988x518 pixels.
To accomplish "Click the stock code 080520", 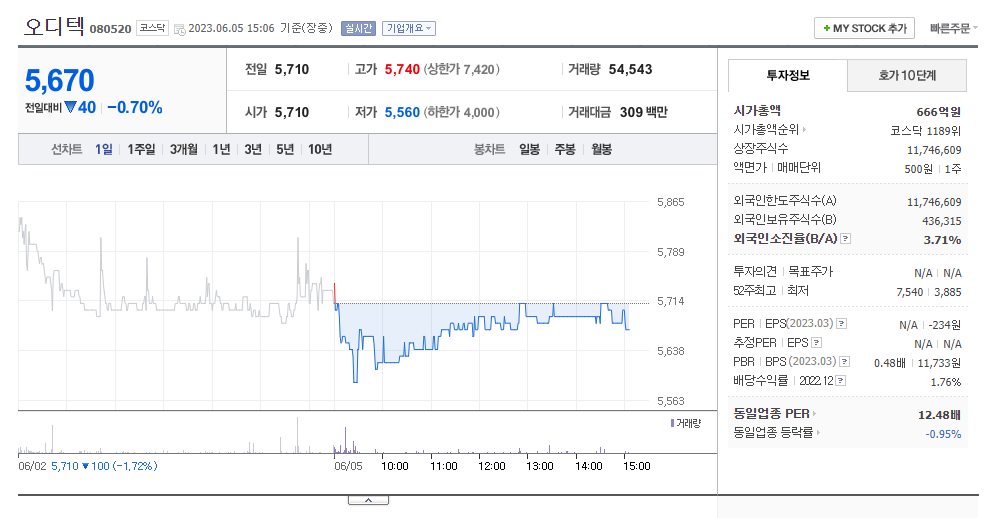I will [x=110, y=29].
